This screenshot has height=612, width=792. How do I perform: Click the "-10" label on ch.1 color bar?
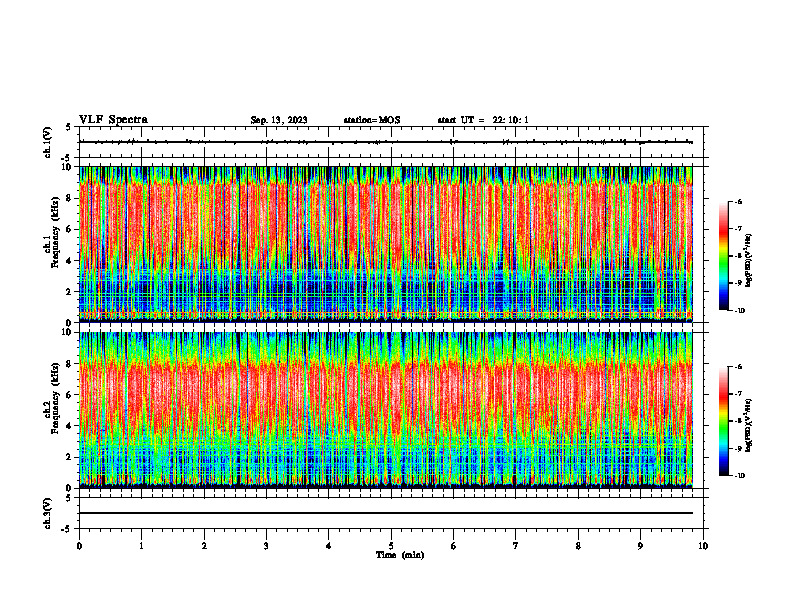(740, 310)
